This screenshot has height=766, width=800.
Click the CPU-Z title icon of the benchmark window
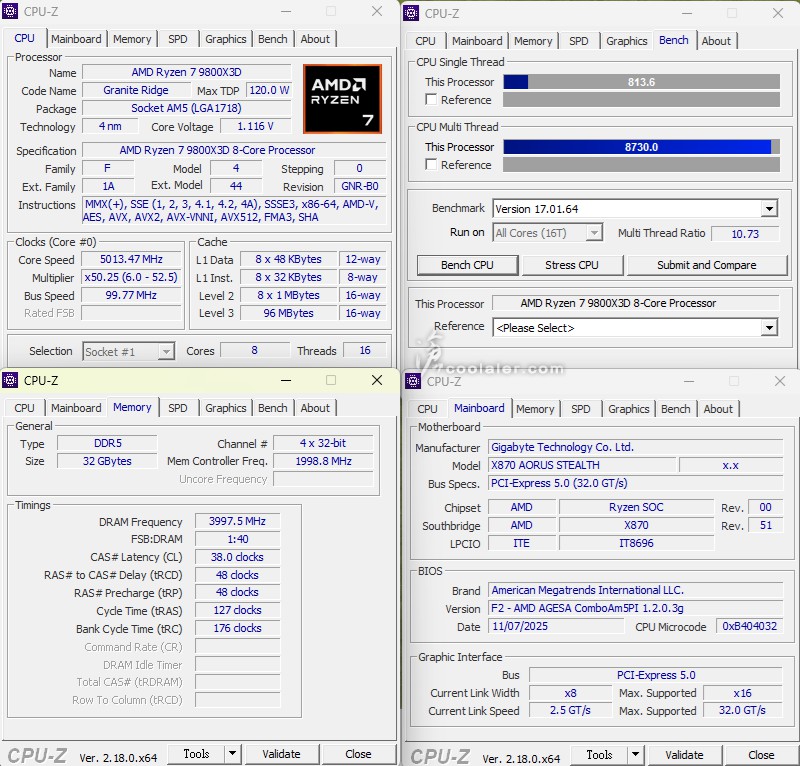(x=413, y=13)
